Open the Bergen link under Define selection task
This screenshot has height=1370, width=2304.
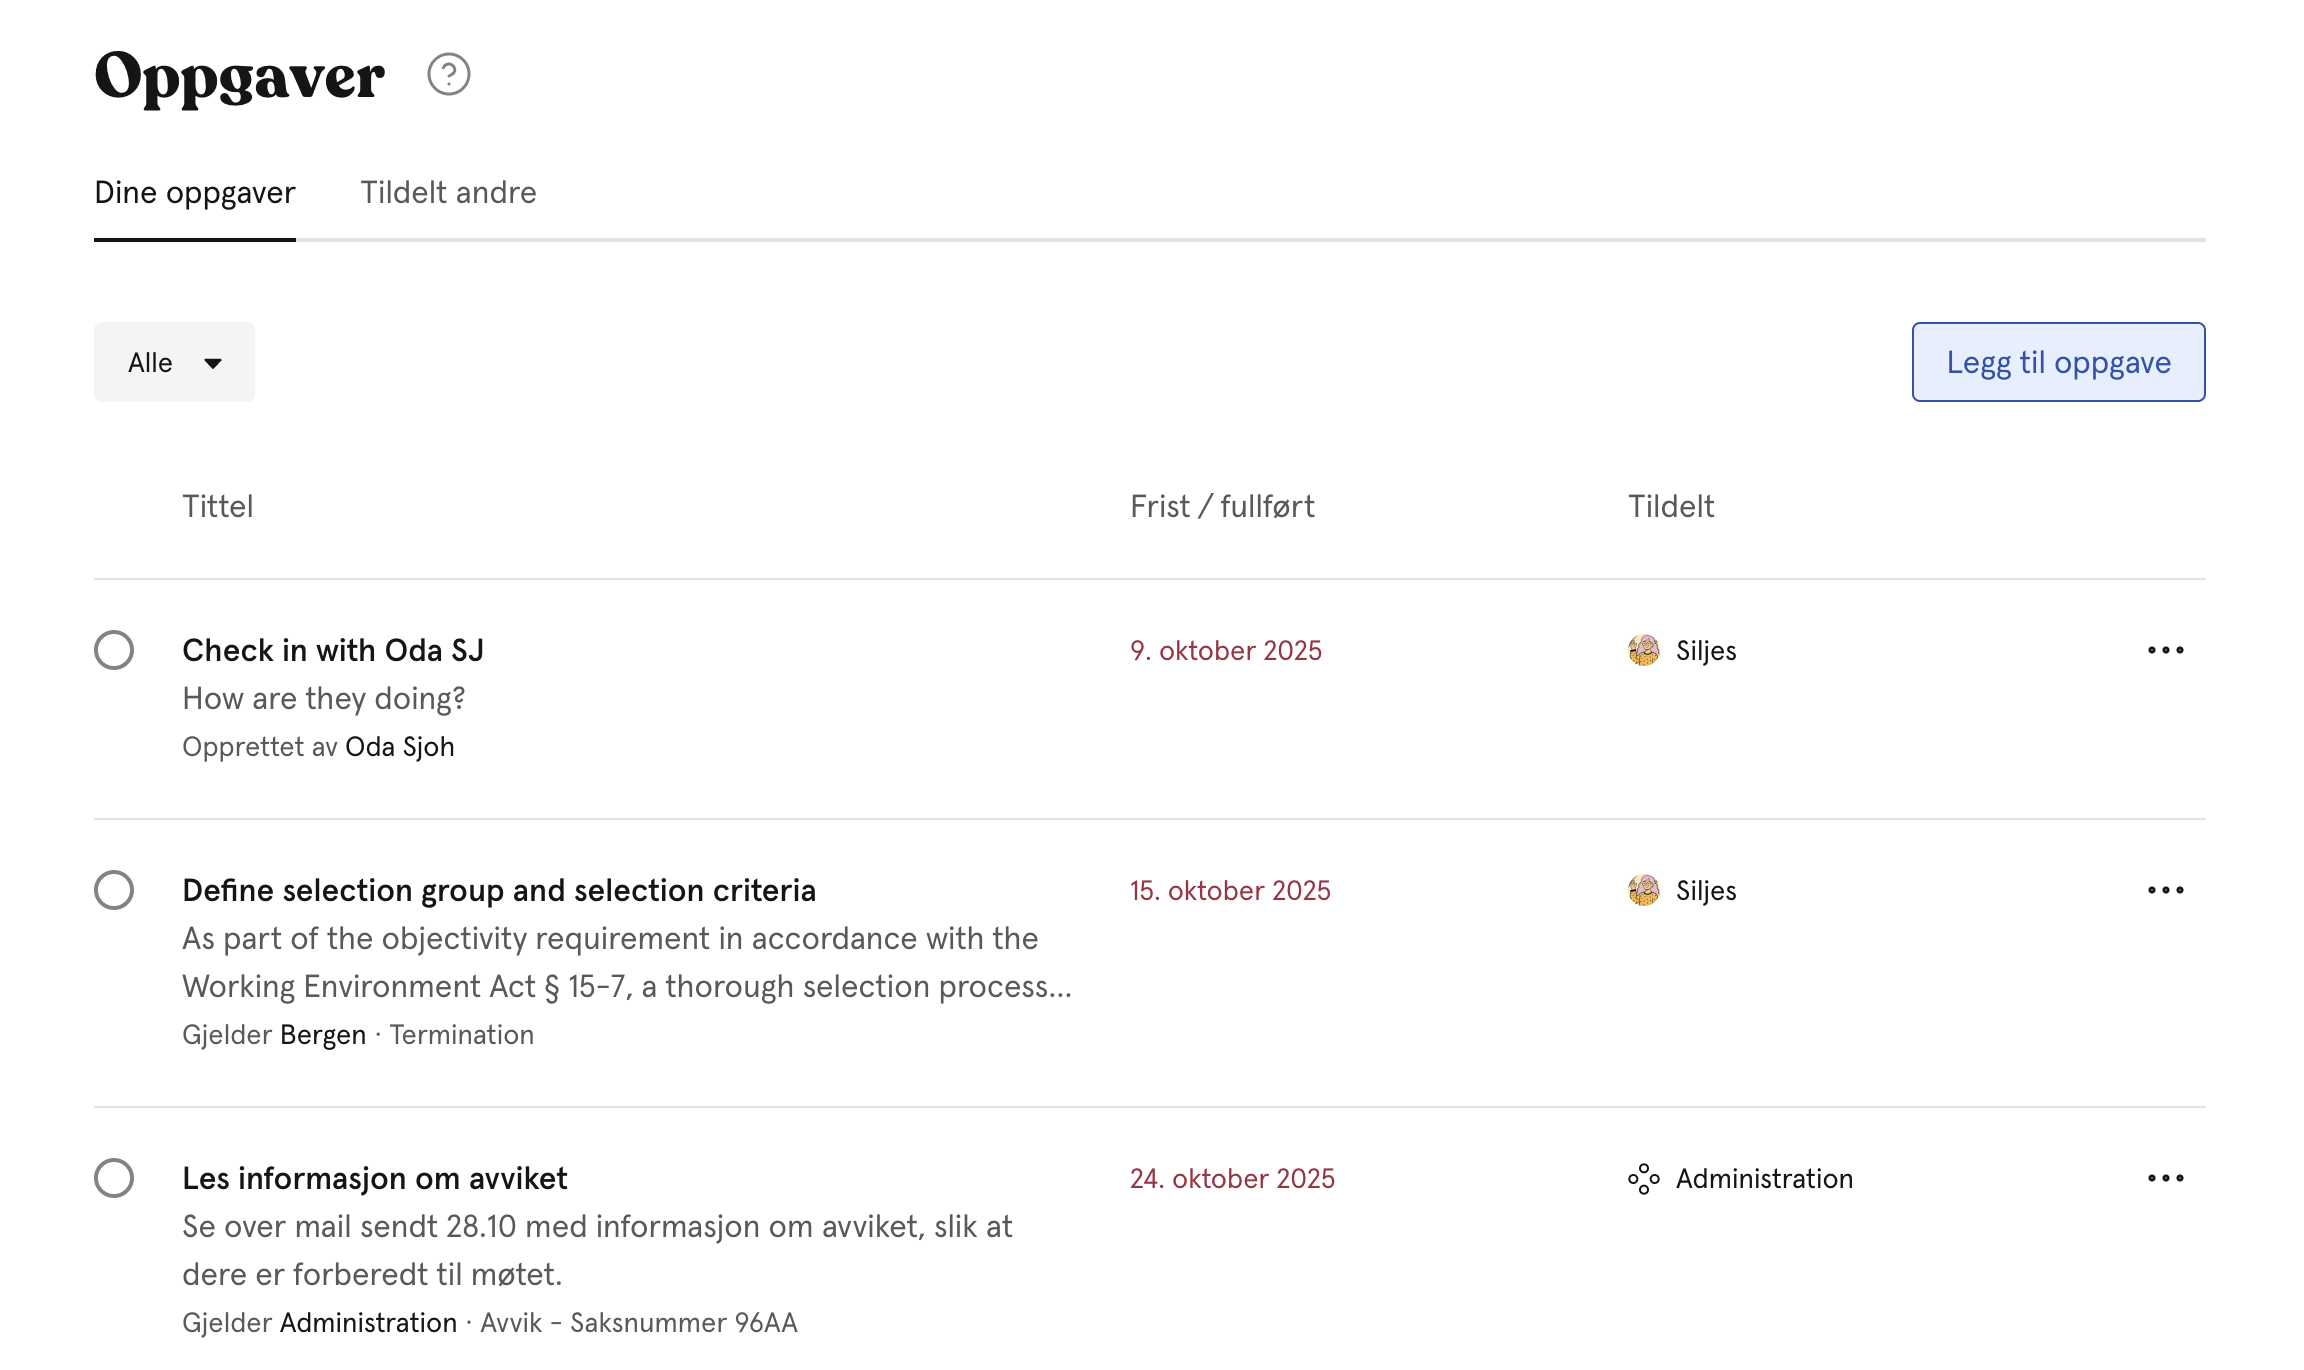(x=323, y=1035)
